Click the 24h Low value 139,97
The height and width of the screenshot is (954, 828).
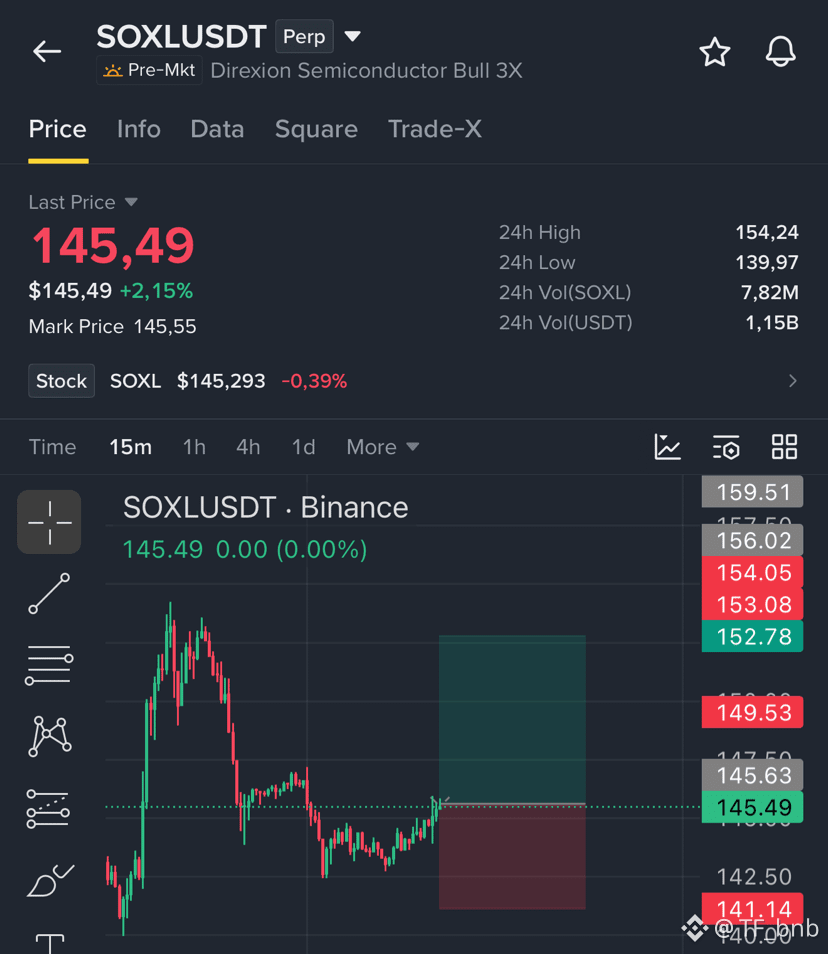click(767, 262)
